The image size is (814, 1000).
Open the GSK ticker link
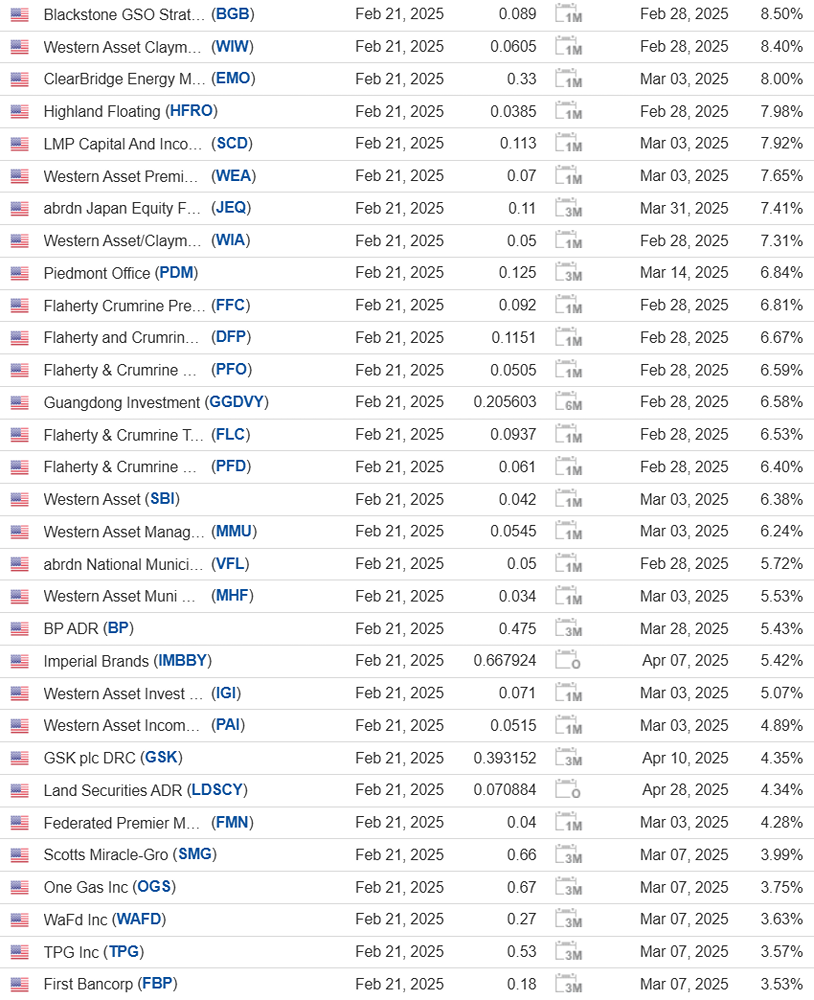pos(161,757)
